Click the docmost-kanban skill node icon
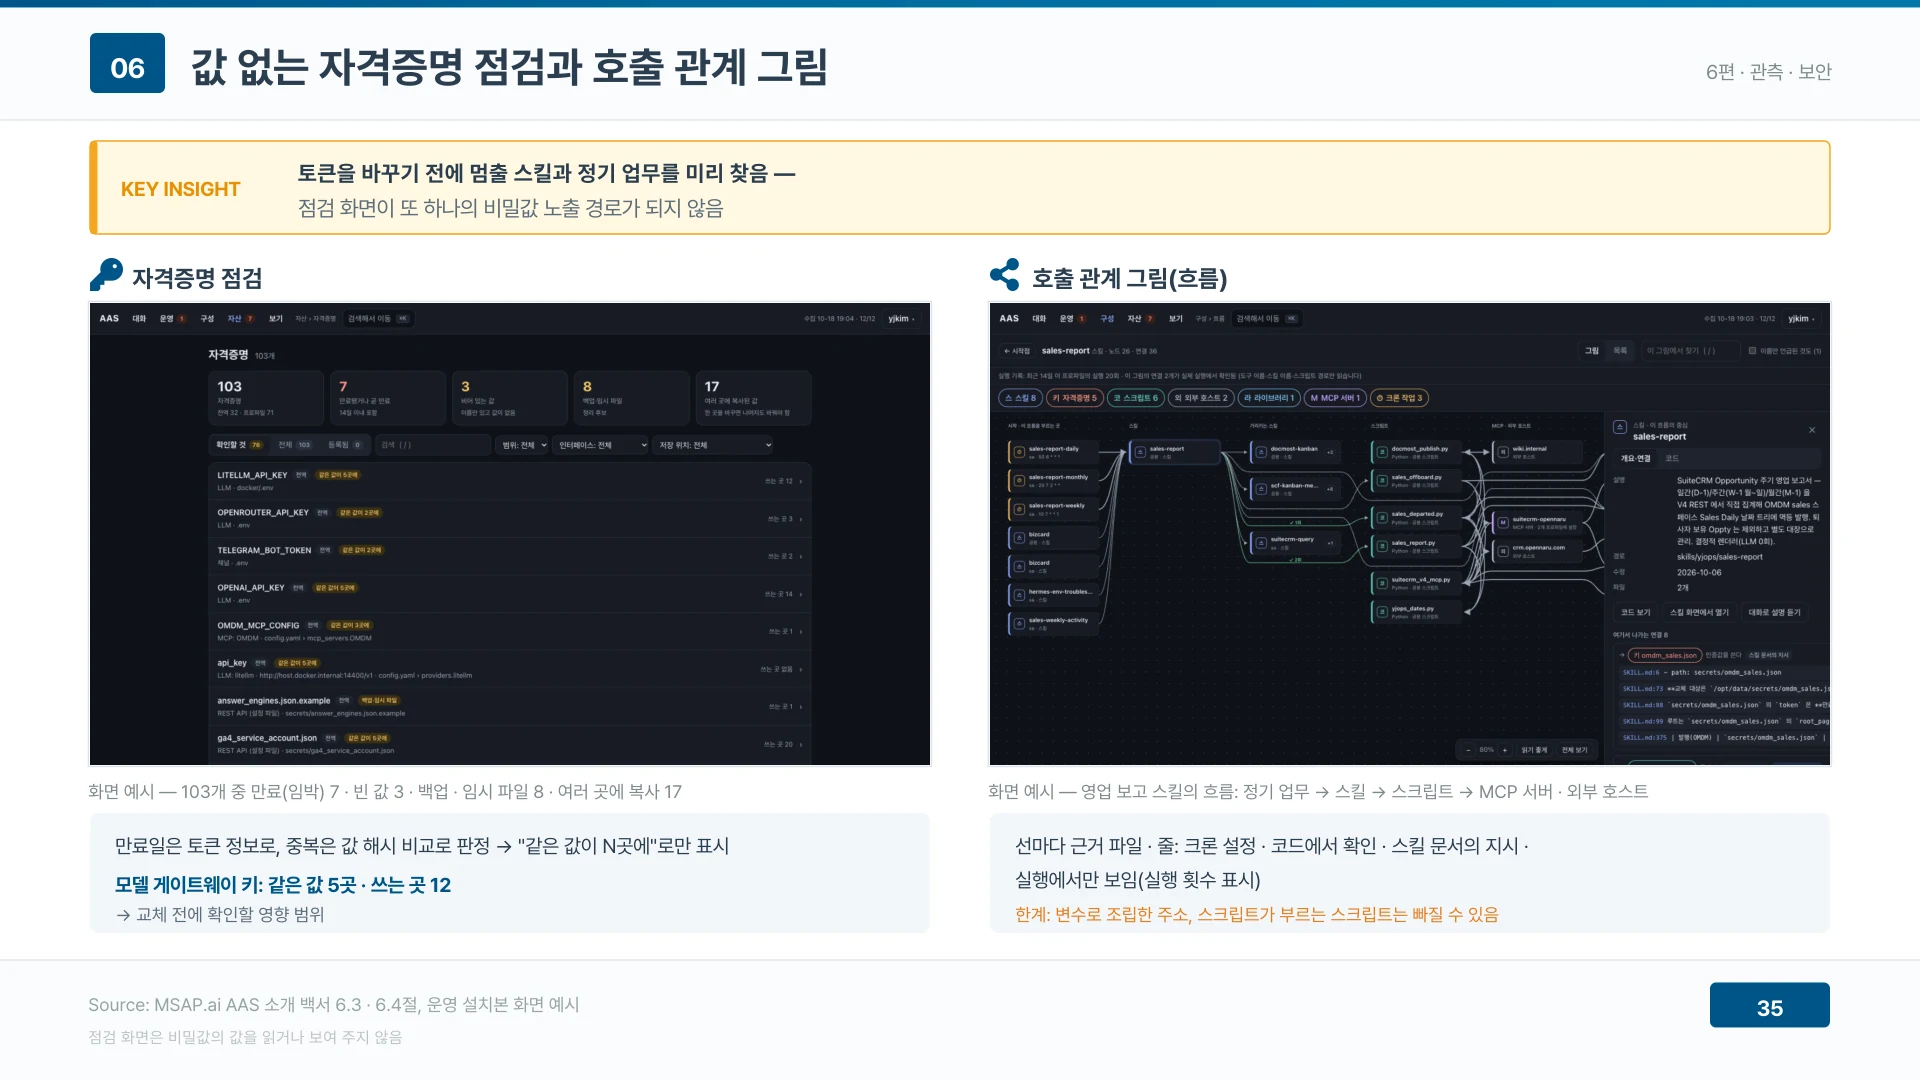Screen dimensions: 1920x1080 click(1261, 452)
